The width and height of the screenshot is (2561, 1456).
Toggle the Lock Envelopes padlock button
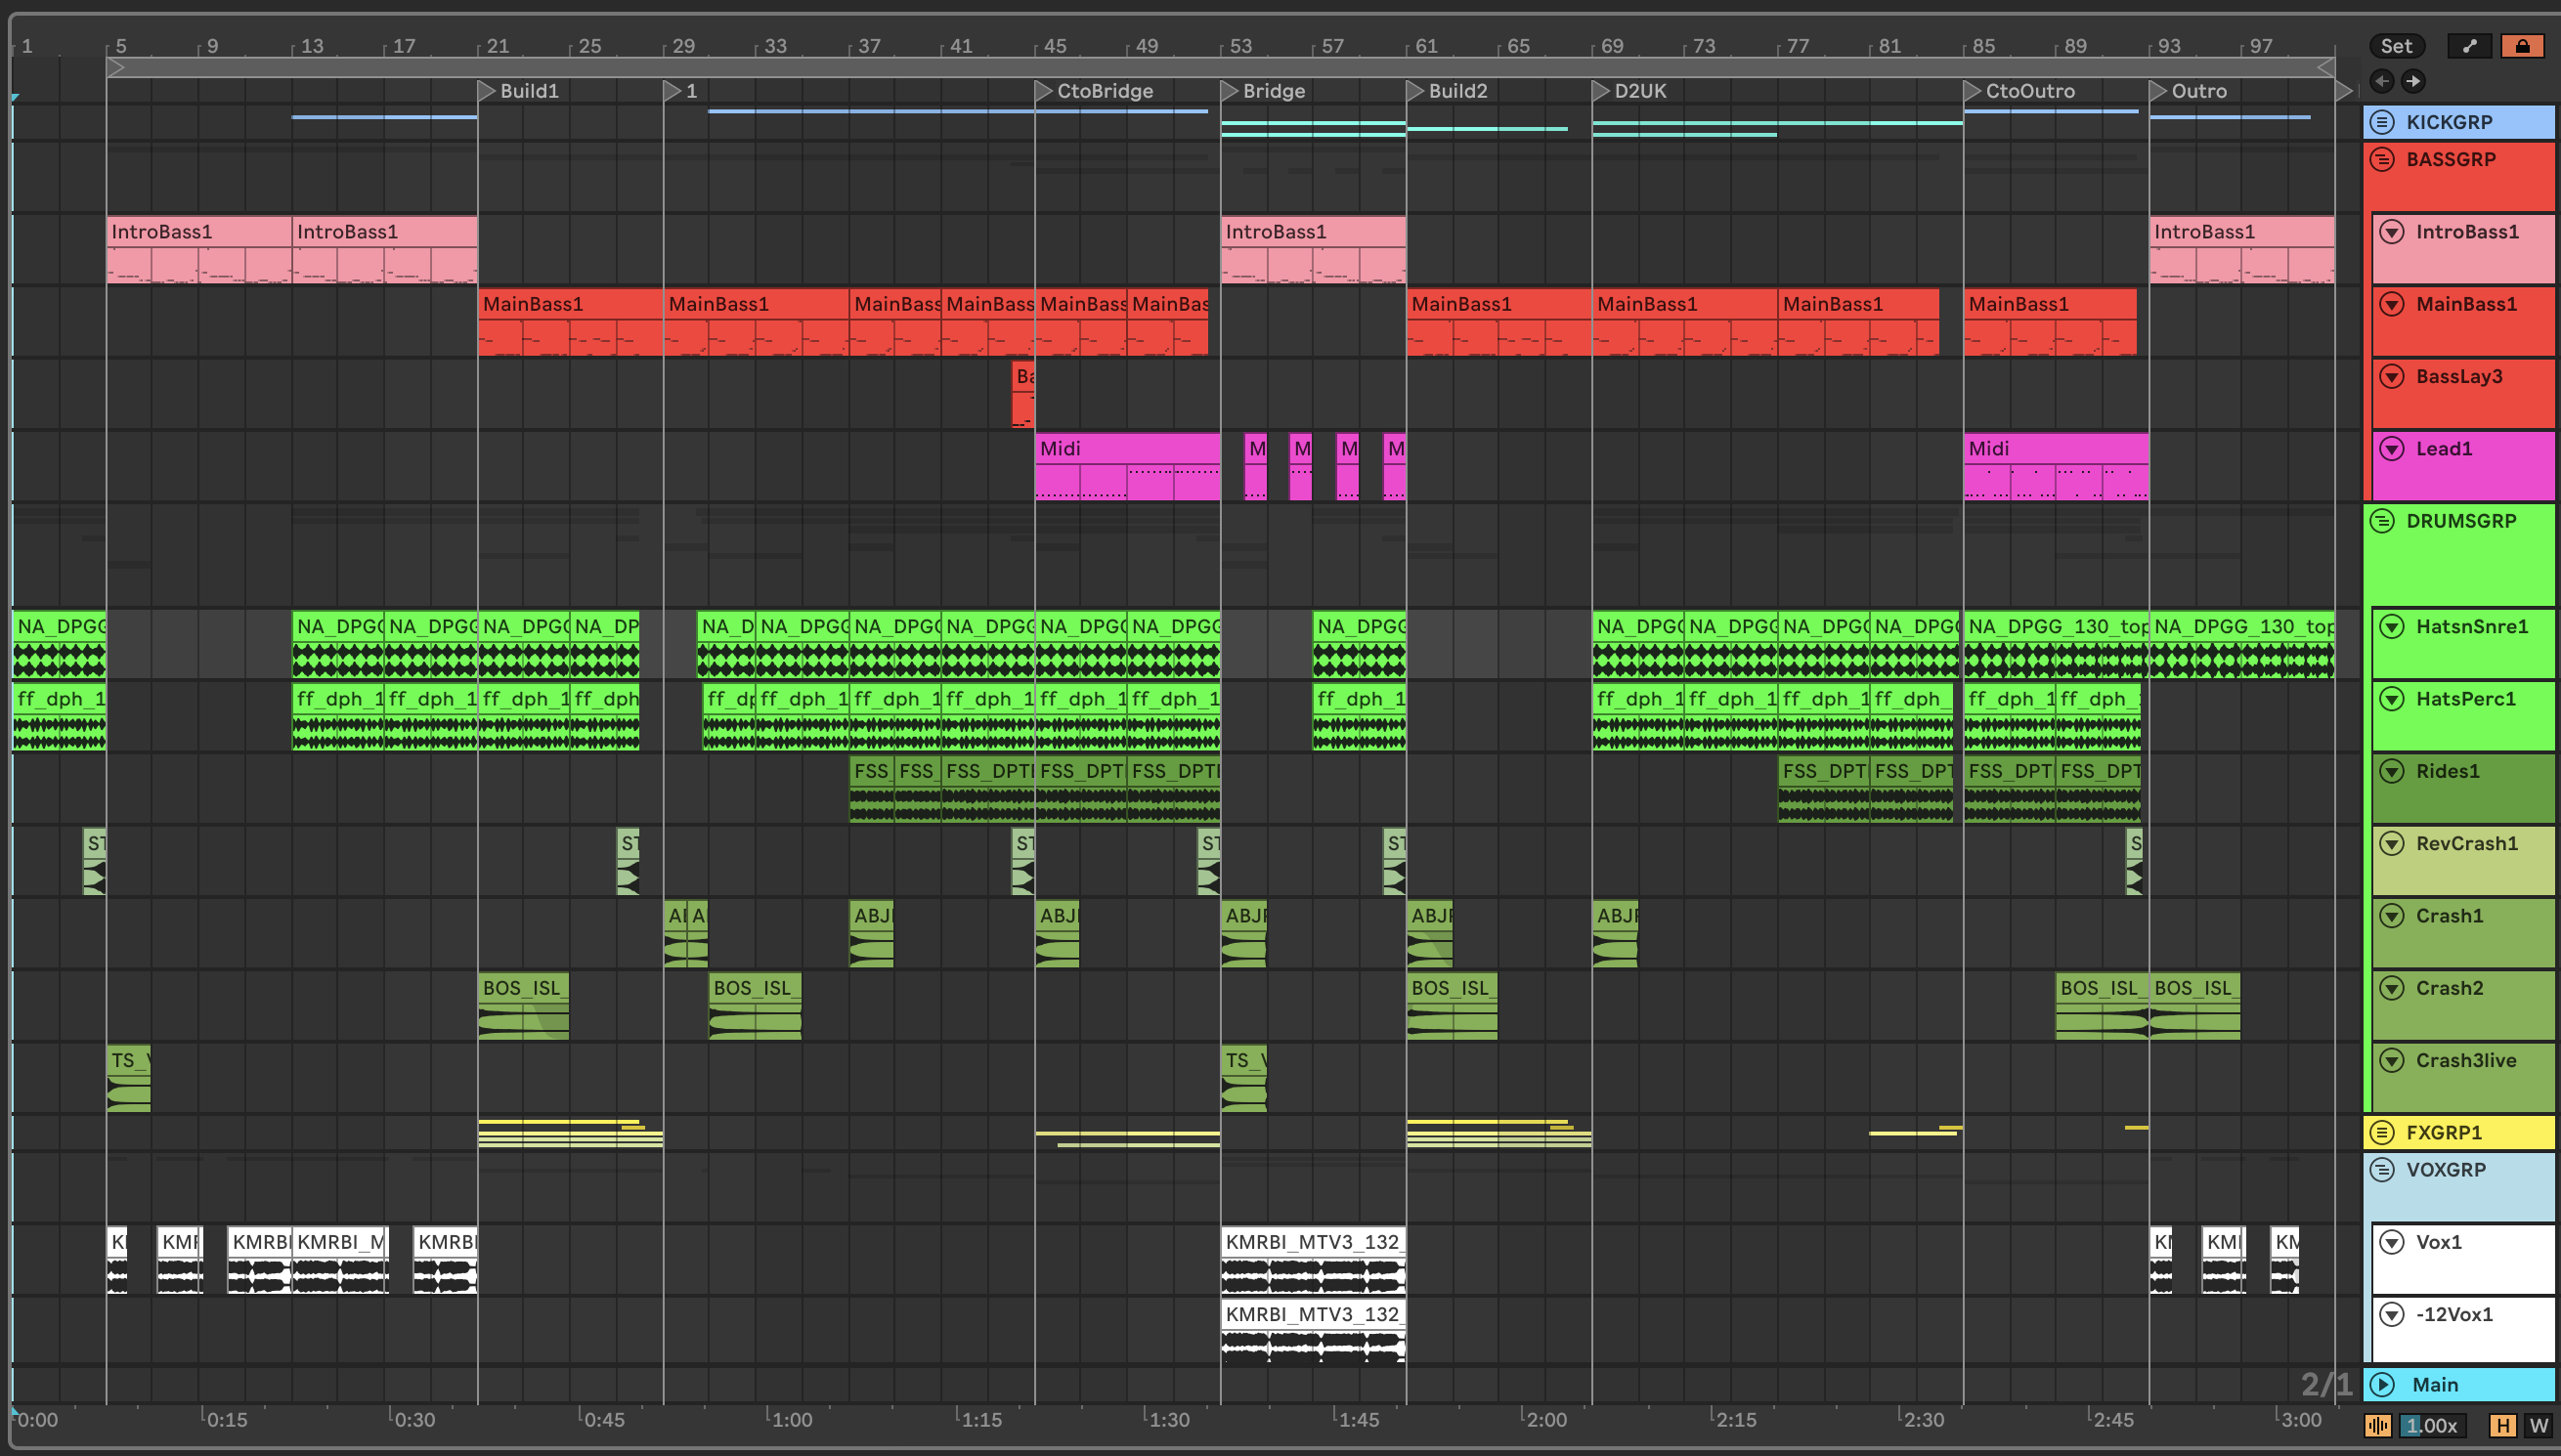tap(2522, 46)
